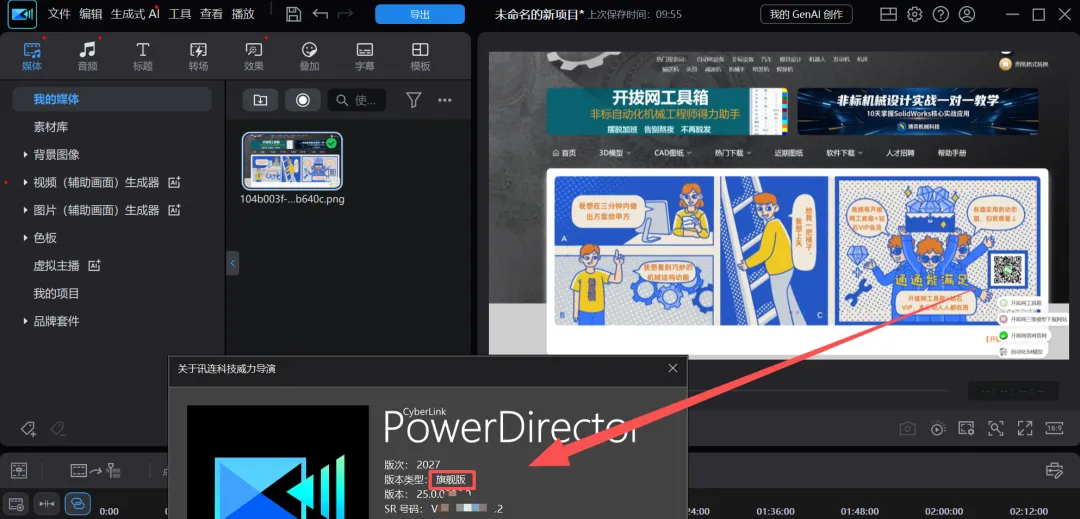This screenshot has width=1080, height=519.
Task: Switch to the 音频 audio room
Action: 87,56
